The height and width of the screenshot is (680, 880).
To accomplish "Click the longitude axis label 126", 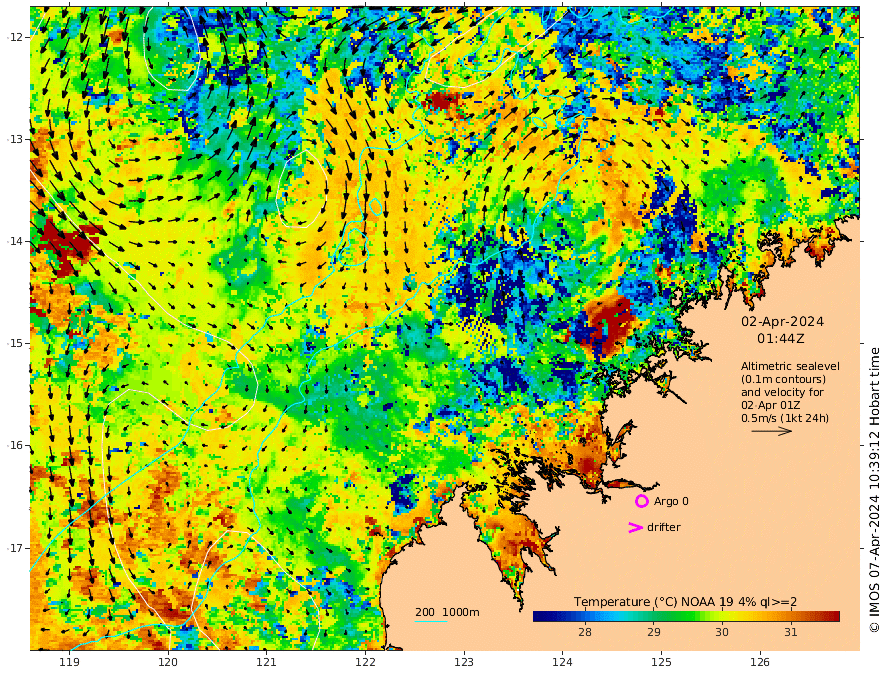I will [x=760, y=663].
